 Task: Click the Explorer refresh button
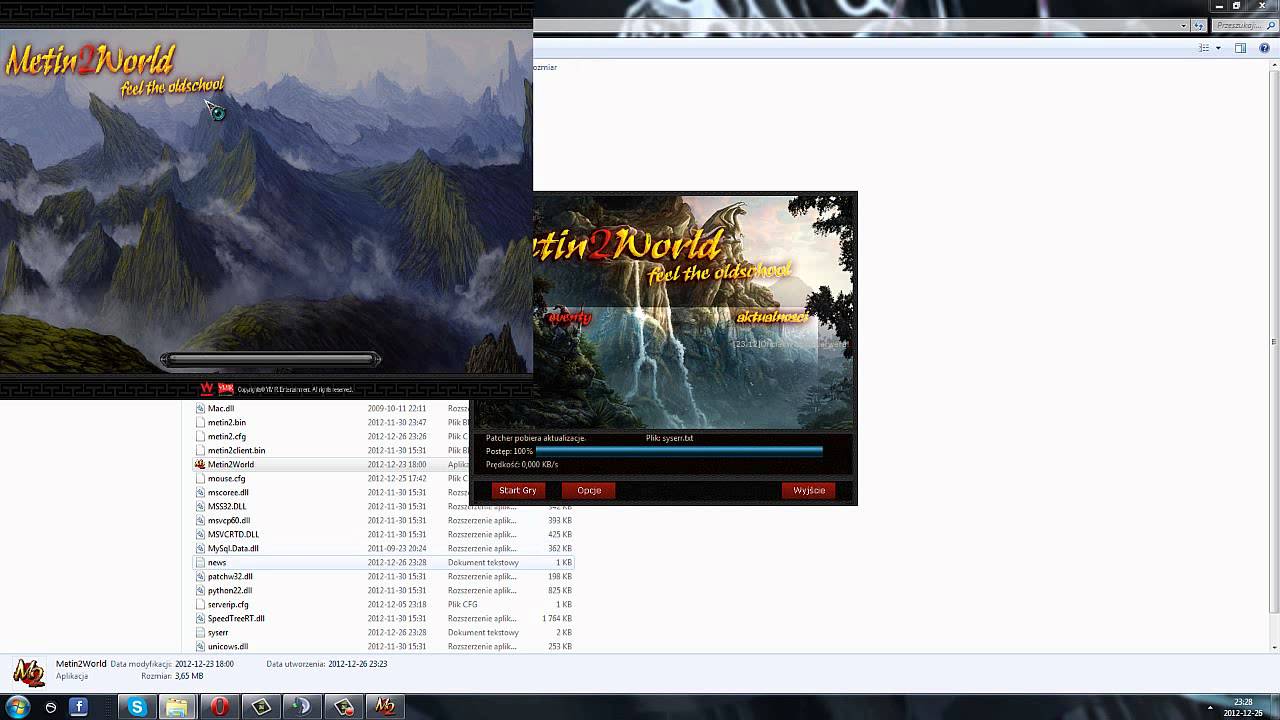coord(1199,26)
